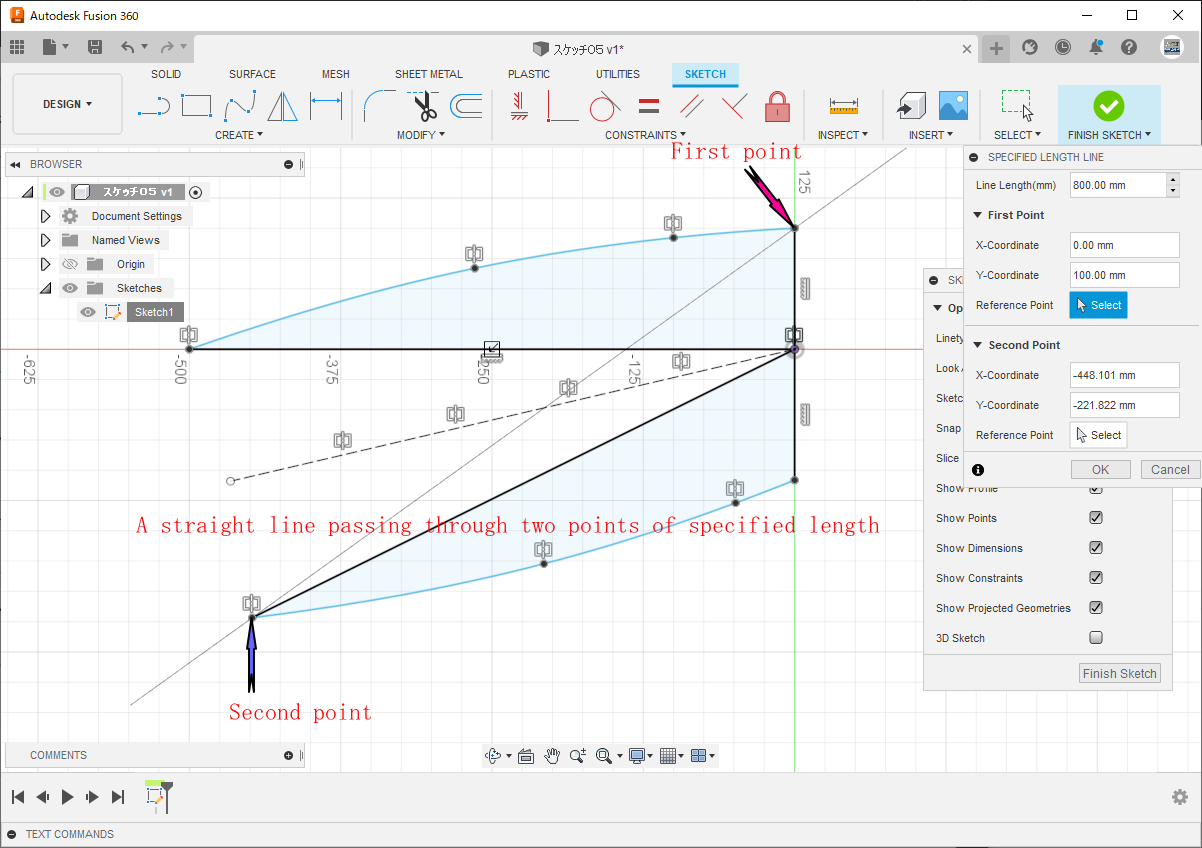This screenshot has width=1202, height=848.
Task: Switch to the UTILITIES tab
Action: coord(618,74)
